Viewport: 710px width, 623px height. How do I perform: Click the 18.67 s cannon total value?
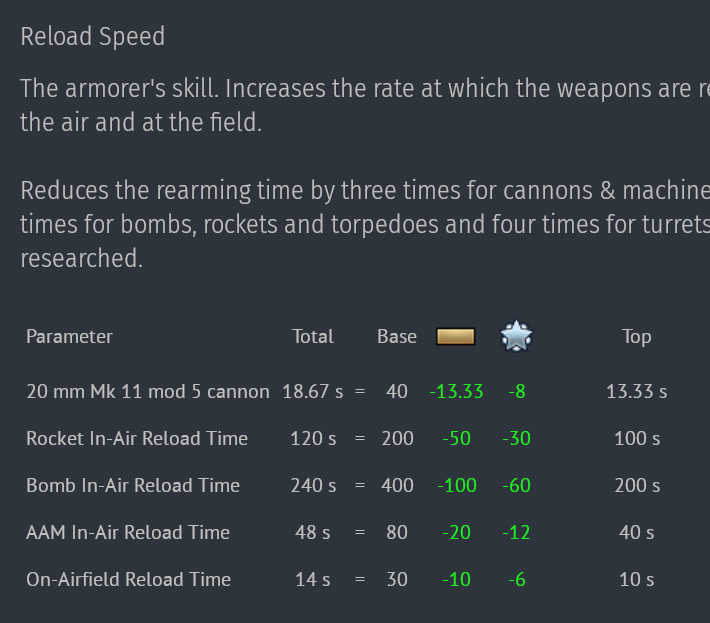tap(313, 391)
